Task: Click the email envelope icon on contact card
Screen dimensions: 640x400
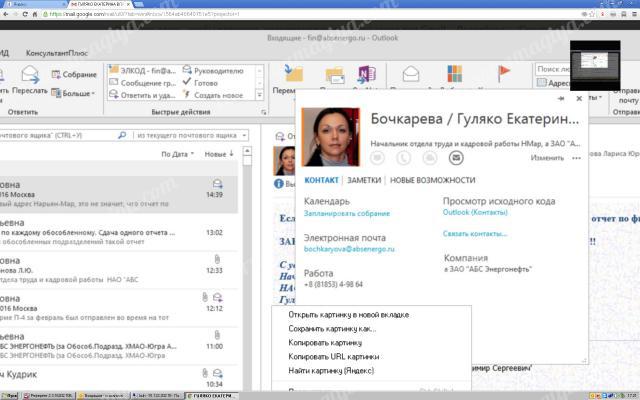Action: (456, 158)
